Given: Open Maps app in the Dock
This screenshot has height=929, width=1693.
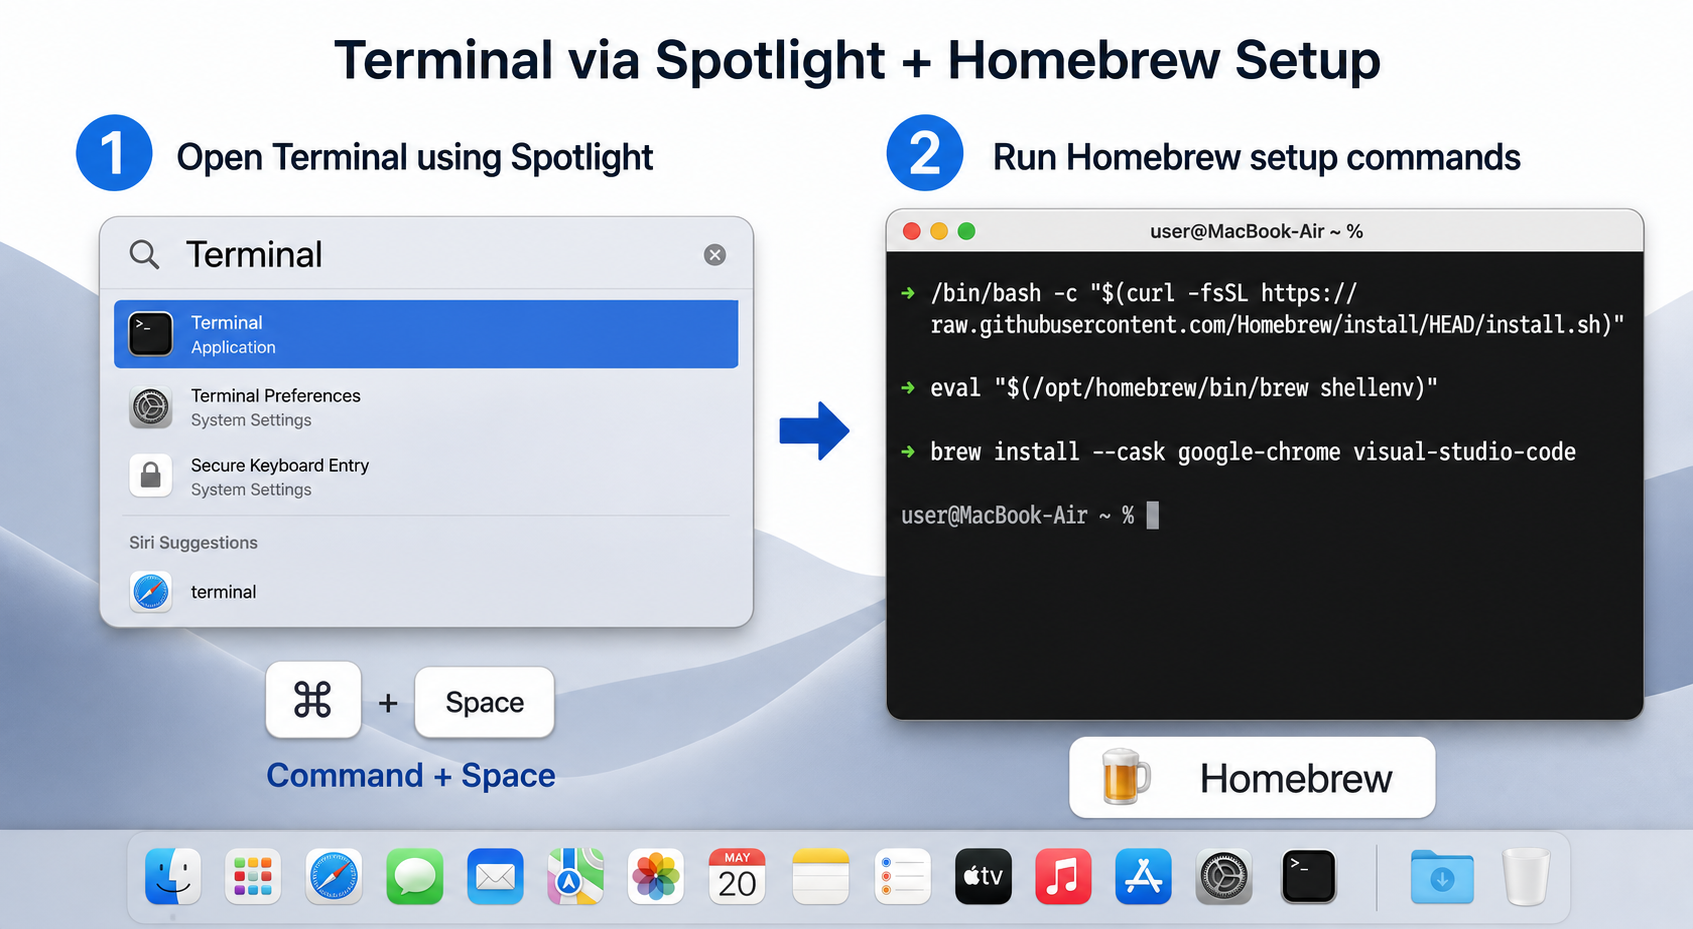Looking at the screenshot, I should [x=576, y=877].
